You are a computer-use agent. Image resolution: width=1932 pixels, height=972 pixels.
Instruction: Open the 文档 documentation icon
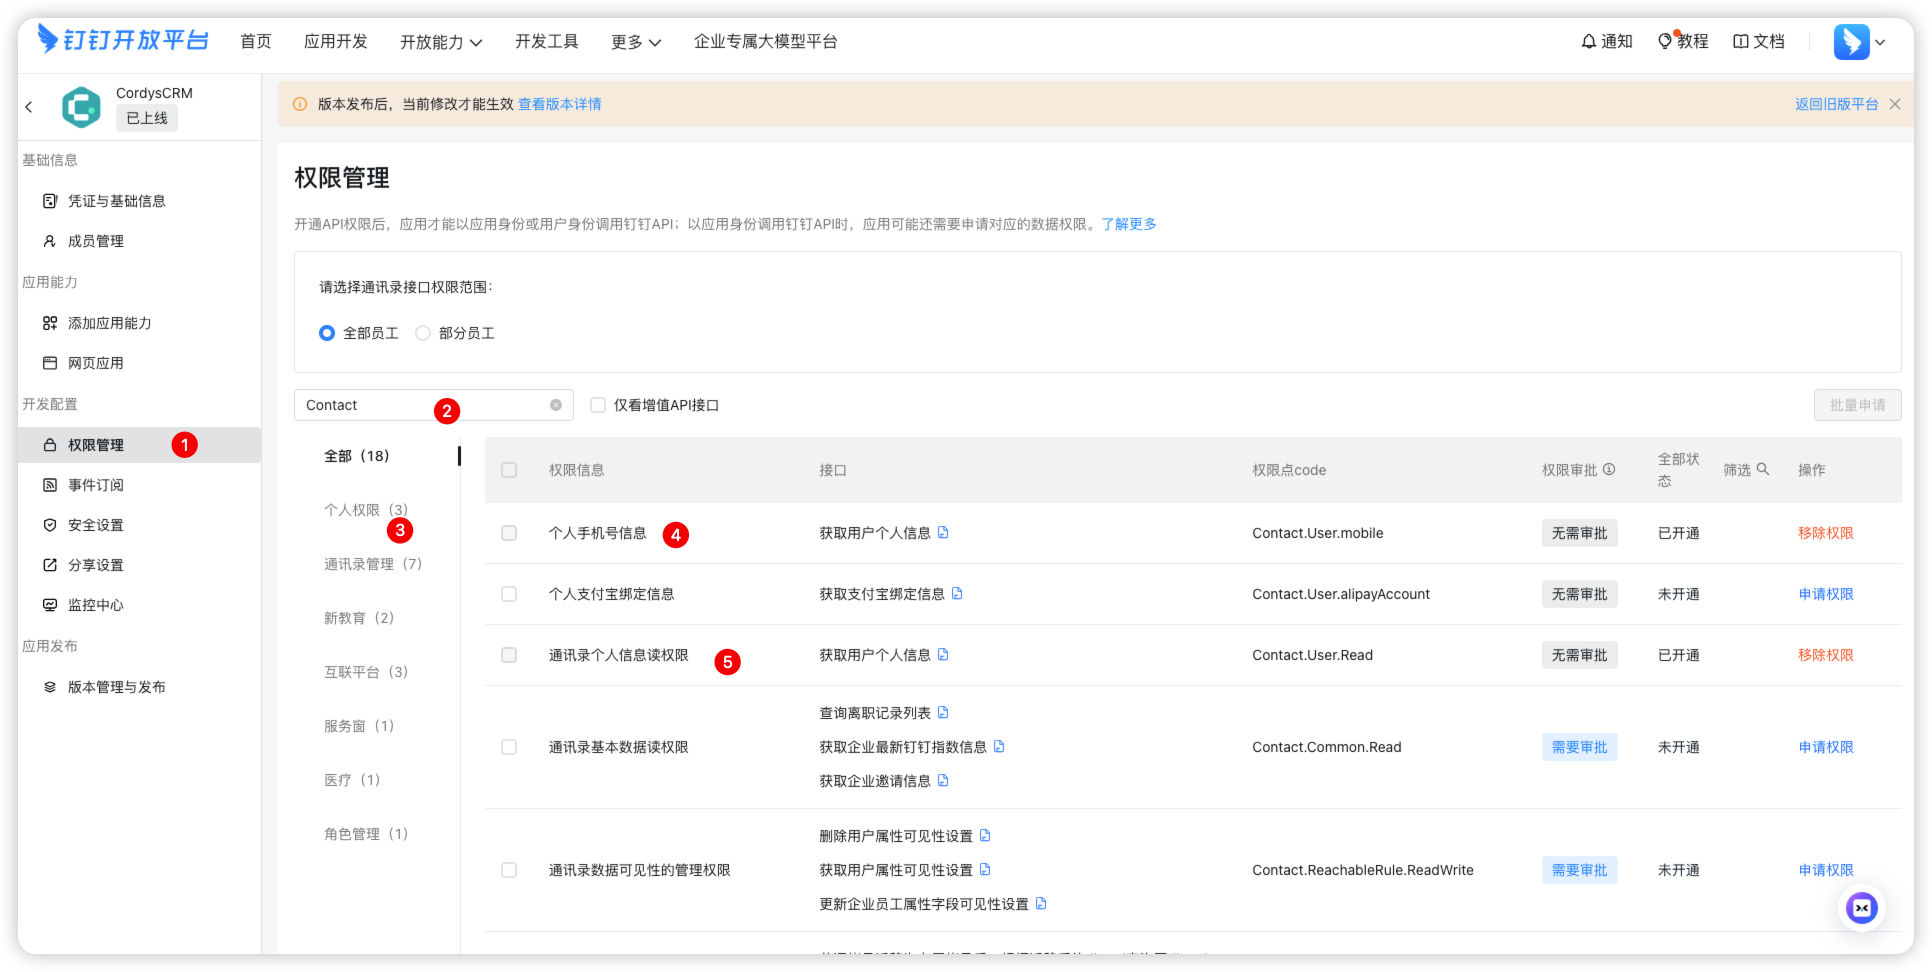pyautogui.click(x=1758, y=41)
